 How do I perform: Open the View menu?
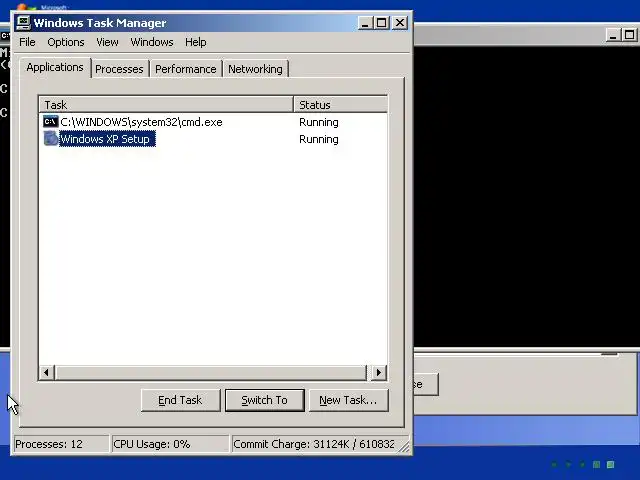[107, 42]
